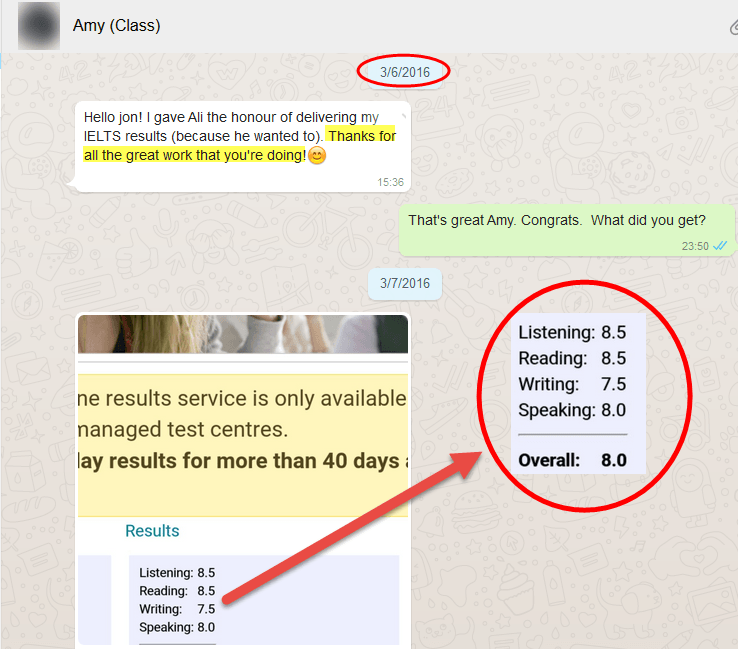The image size is (738, 649).
Task: Click the Results heading in the screenshot
Action: [x=152, y=531]
